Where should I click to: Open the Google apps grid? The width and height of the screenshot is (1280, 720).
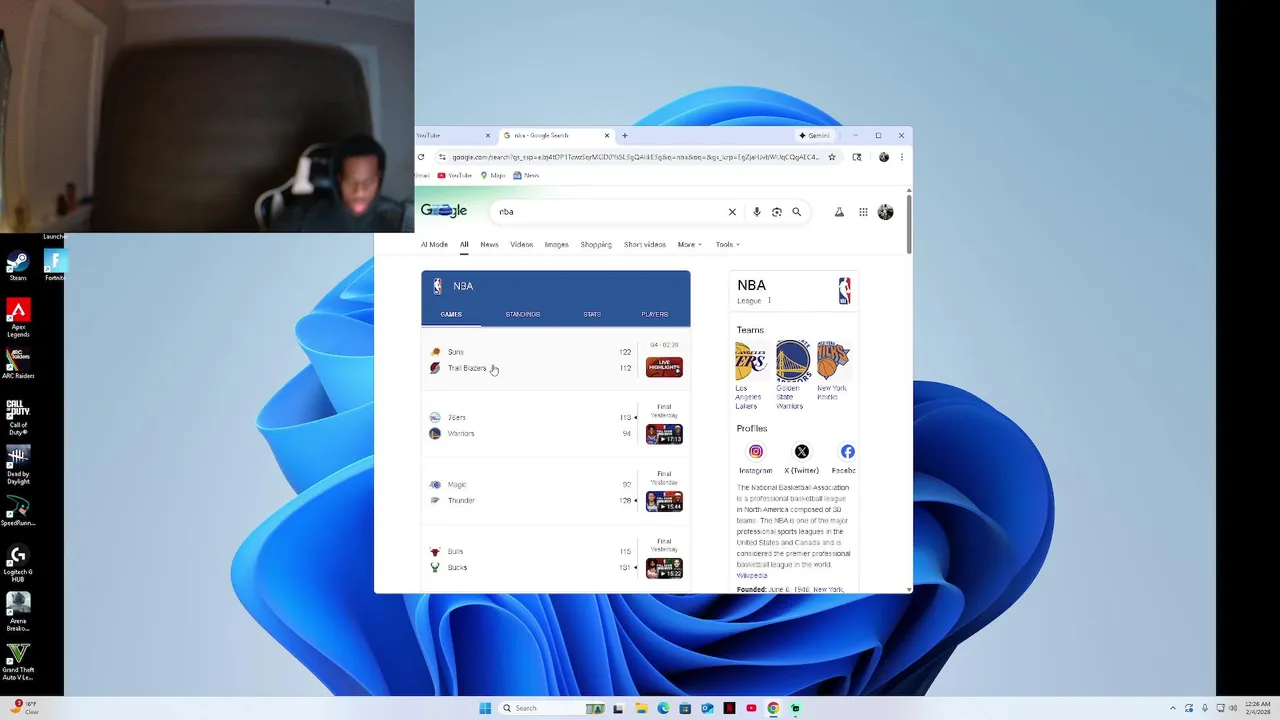click(863, 212)
